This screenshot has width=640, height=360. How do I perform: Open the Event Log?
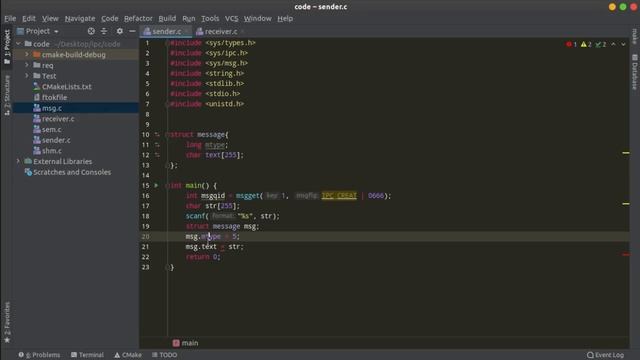[605, 355]
